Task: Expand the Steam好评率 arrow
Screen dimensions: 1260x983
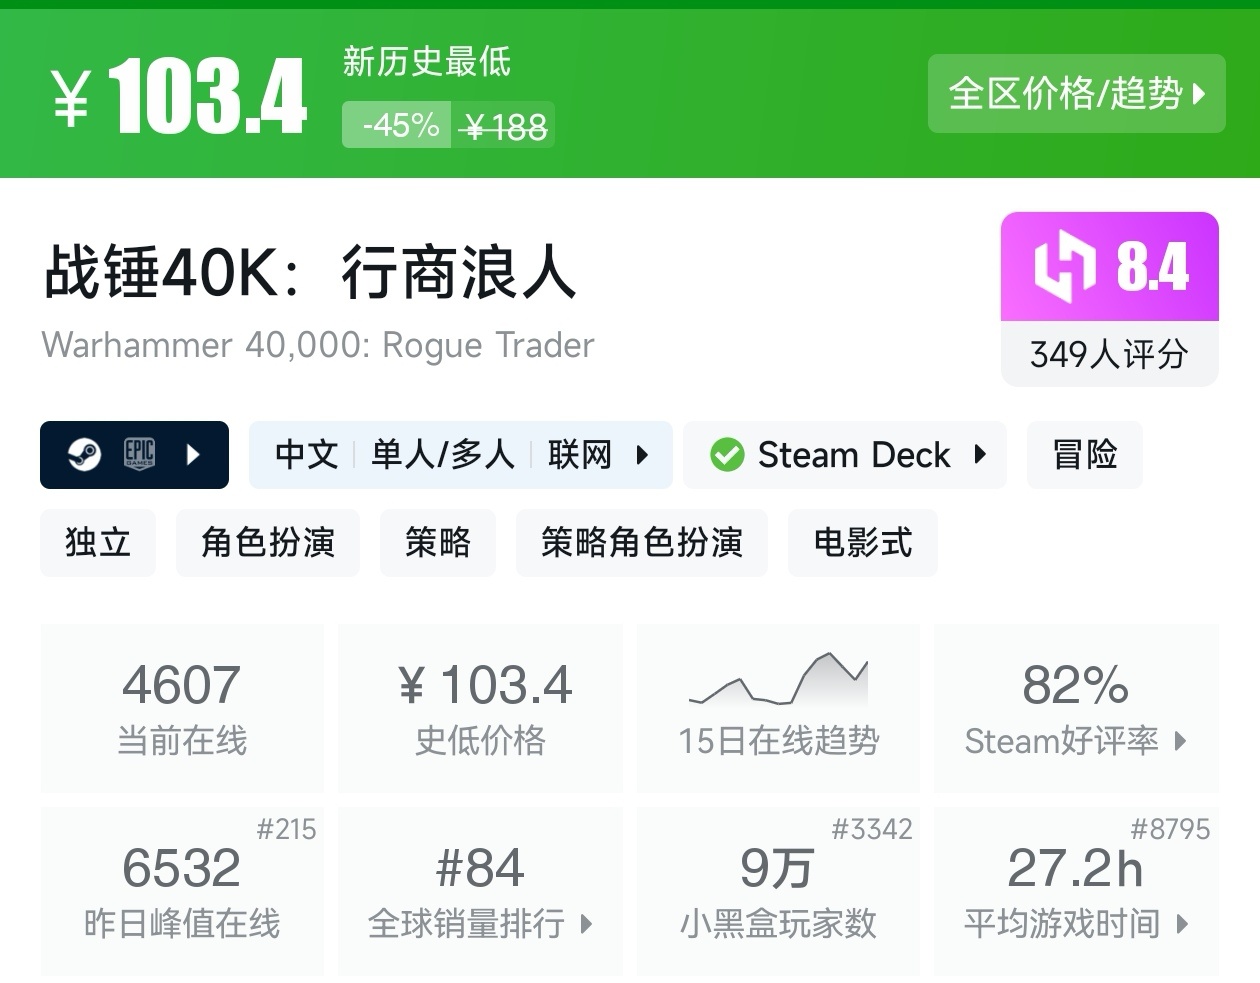Action: point(1181,741)
